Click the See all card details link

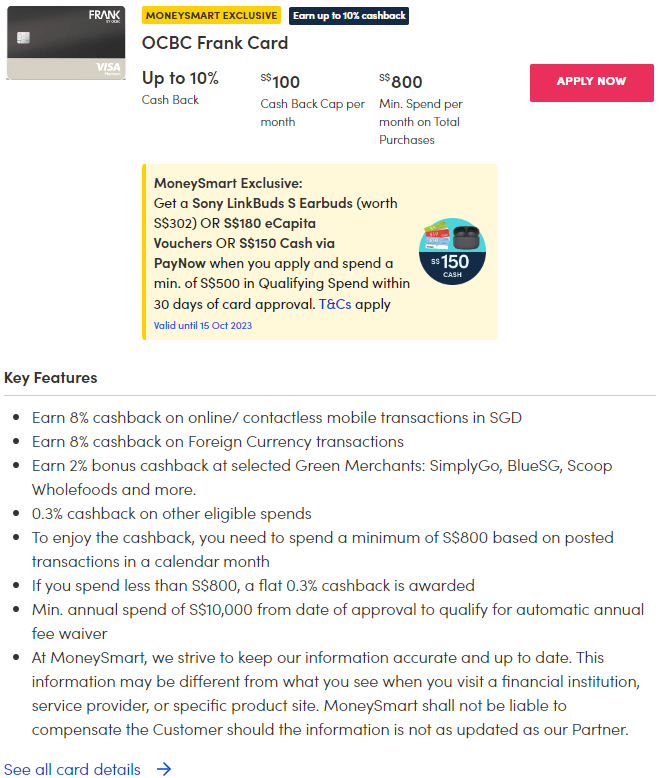click(72, 769)
